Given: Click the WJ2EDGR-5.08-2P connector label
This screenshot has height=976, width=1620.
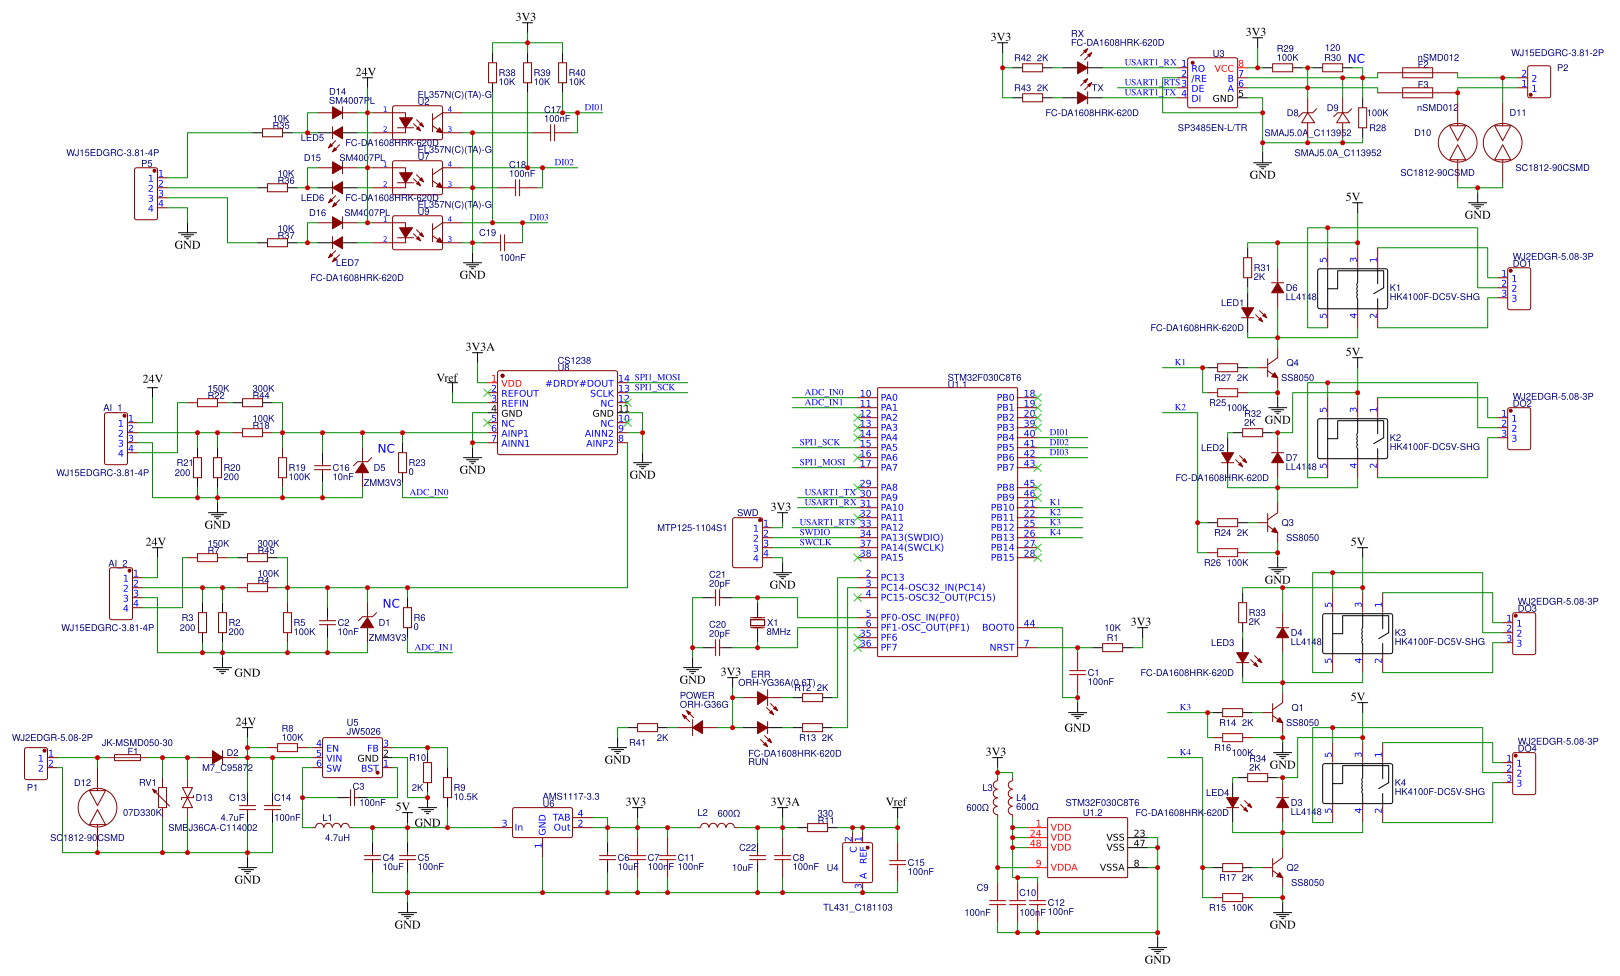Looking at the screenshot, I should coord(52,738).
